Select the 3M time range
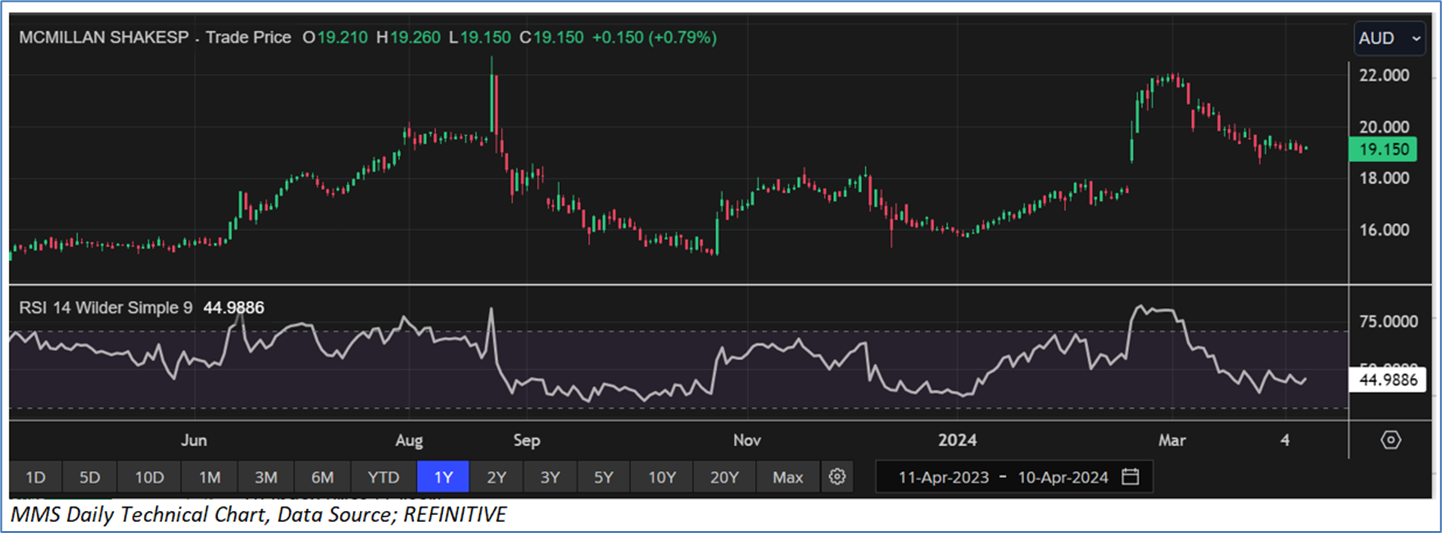Viewport: 1442px width, 533px height. (x=266, y=477)
